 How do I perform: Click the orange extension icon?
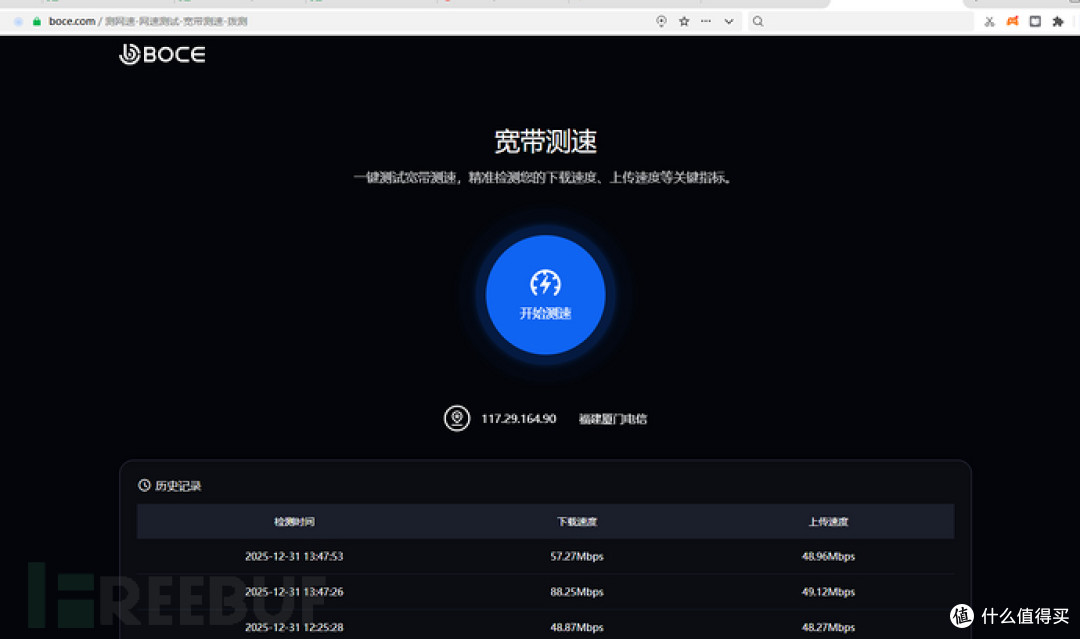coord(1012,21)
